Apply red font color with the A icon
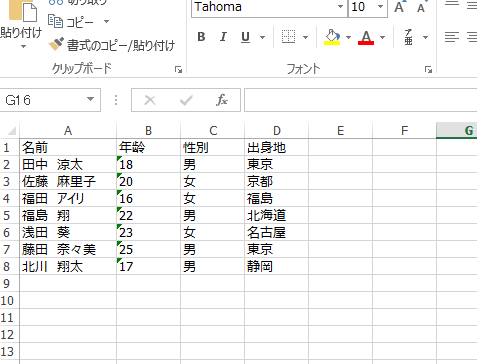 (366, 37)
